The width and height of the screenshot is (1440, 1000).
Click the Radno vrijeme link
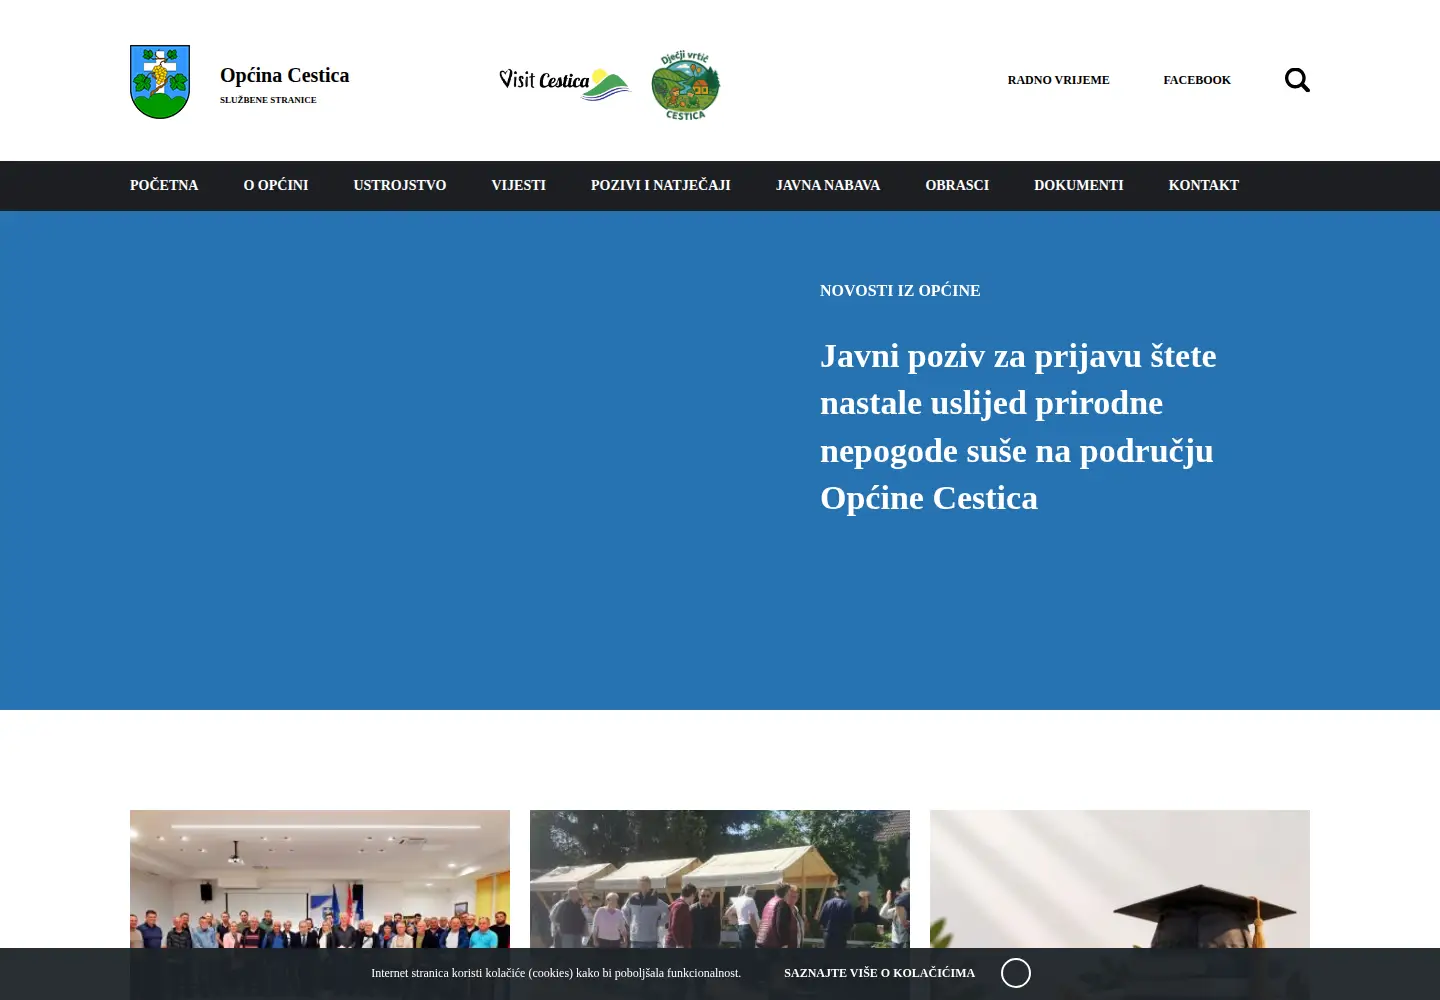pos(1058,80)
